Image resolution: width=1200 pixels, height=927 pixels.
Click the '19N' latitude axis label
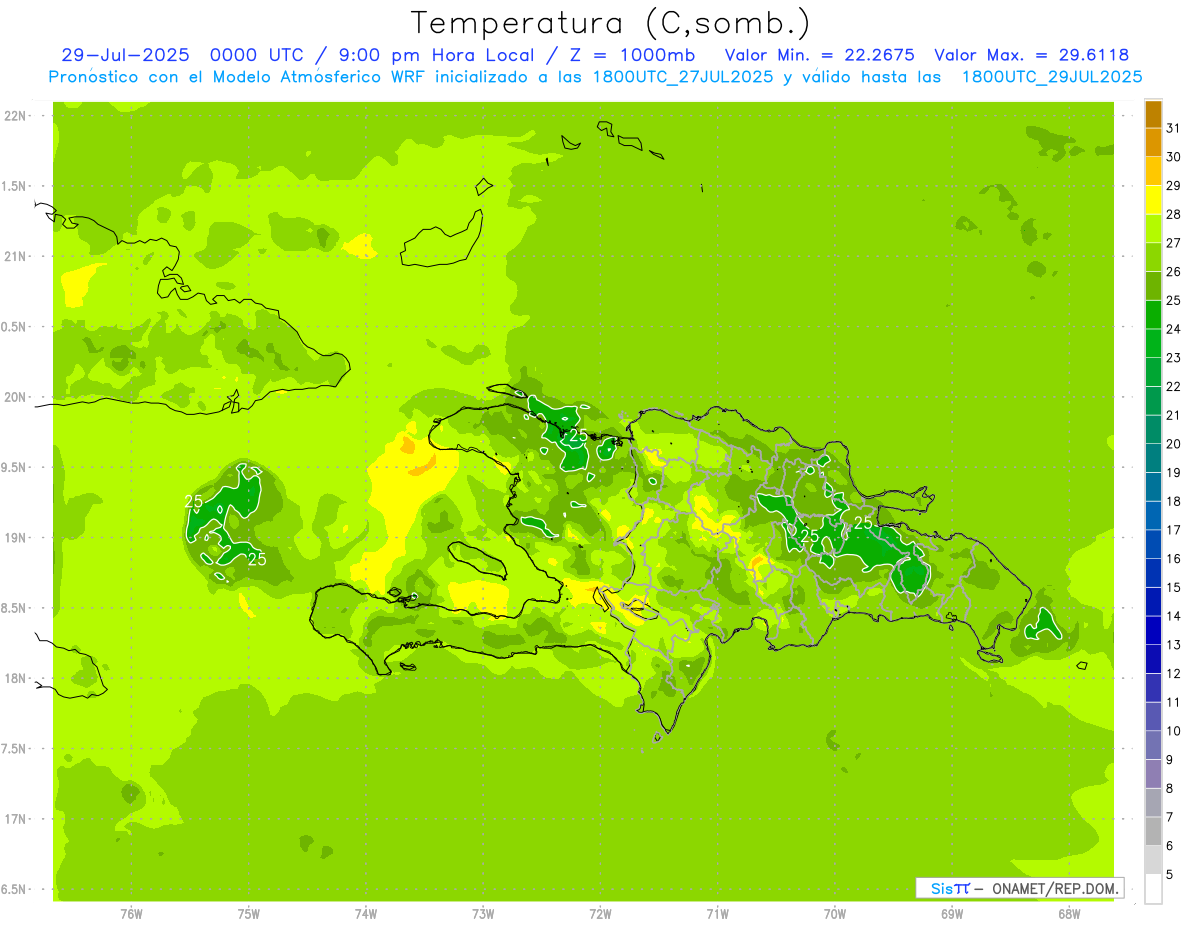click(x=16, y=537)
